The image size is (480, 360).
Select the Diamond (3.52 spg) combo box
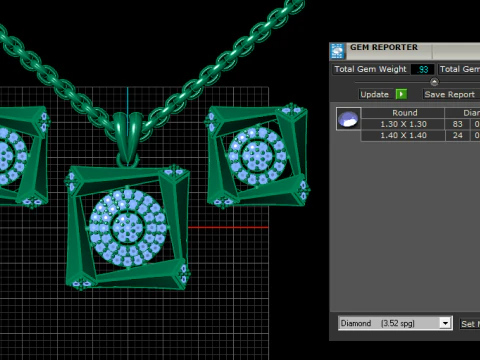pyautogui.click(x=395, y=323)
